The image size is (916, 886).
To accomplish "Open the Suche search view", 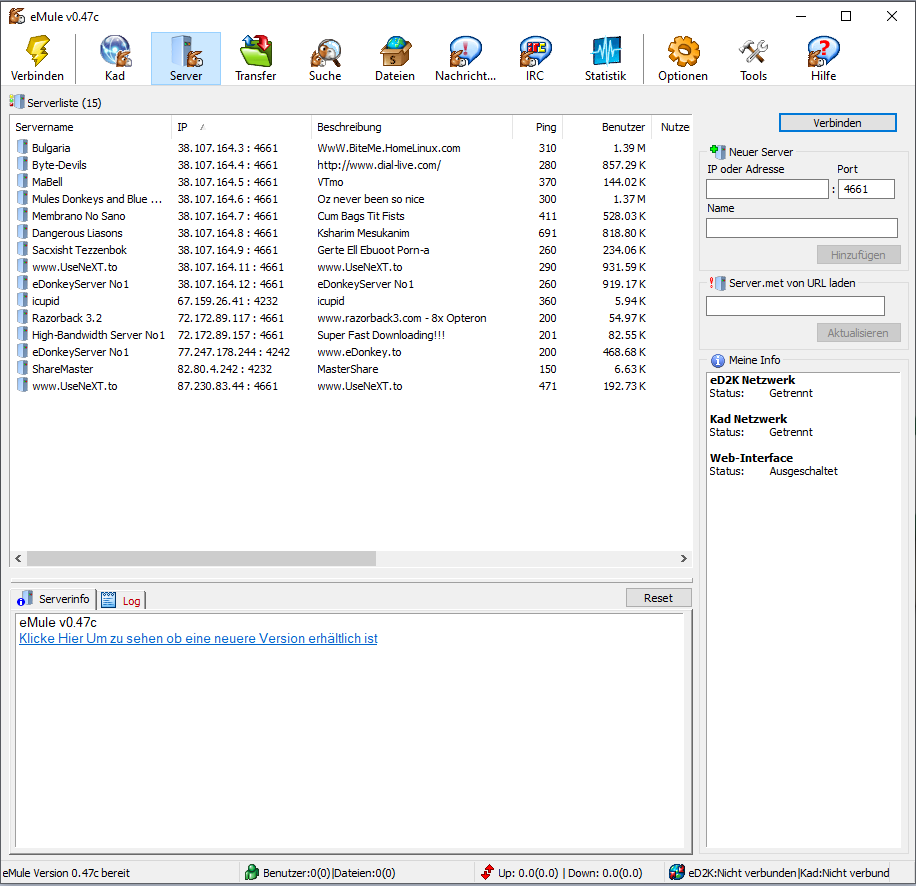I will [325, 58].
